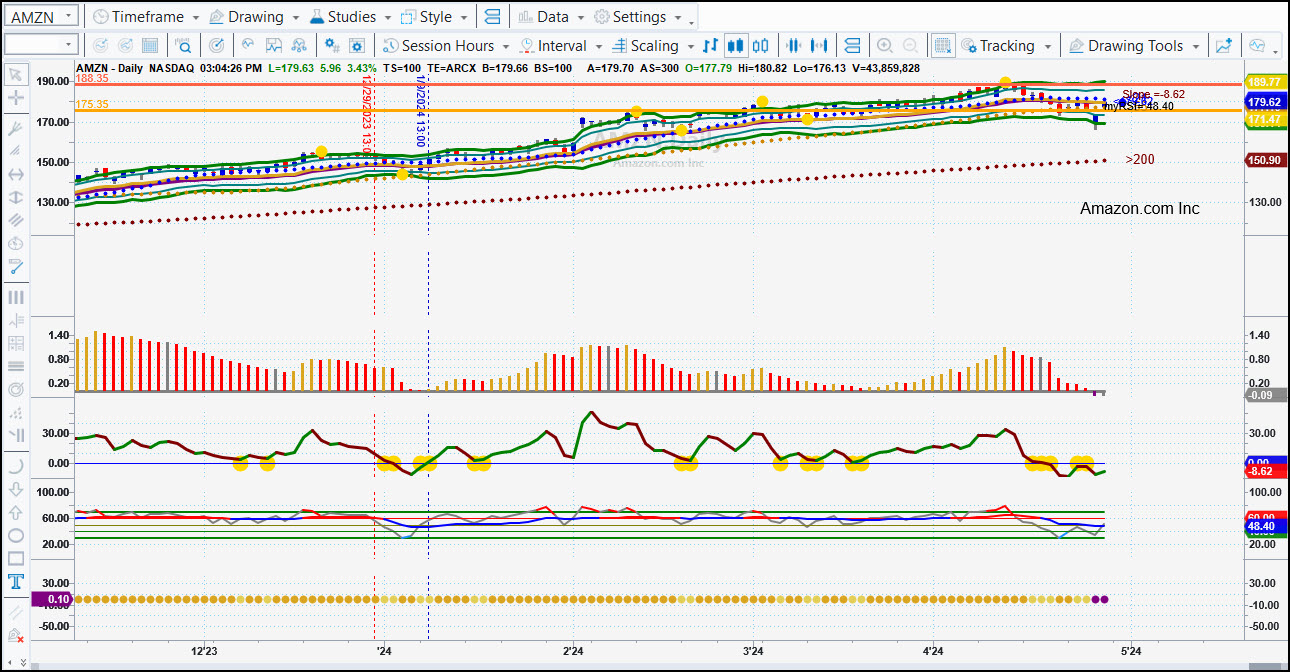Open the Drawing menu
Screen dimensions: 1290x672
255,17
